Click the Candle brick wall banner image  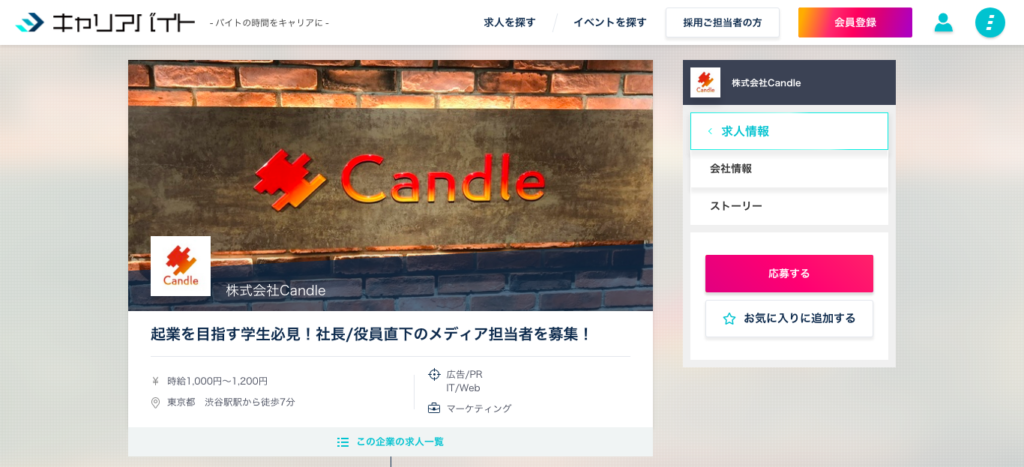[391, 185]
